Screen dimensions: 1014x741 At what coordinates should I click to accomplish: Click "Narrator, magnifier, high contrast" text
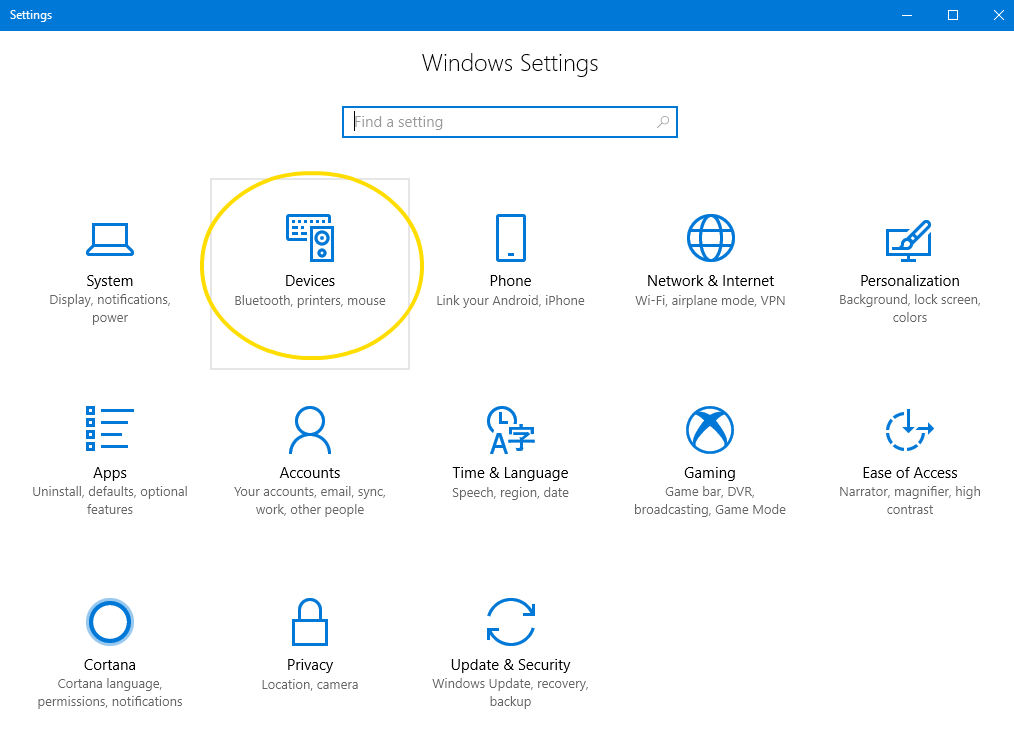910,500
